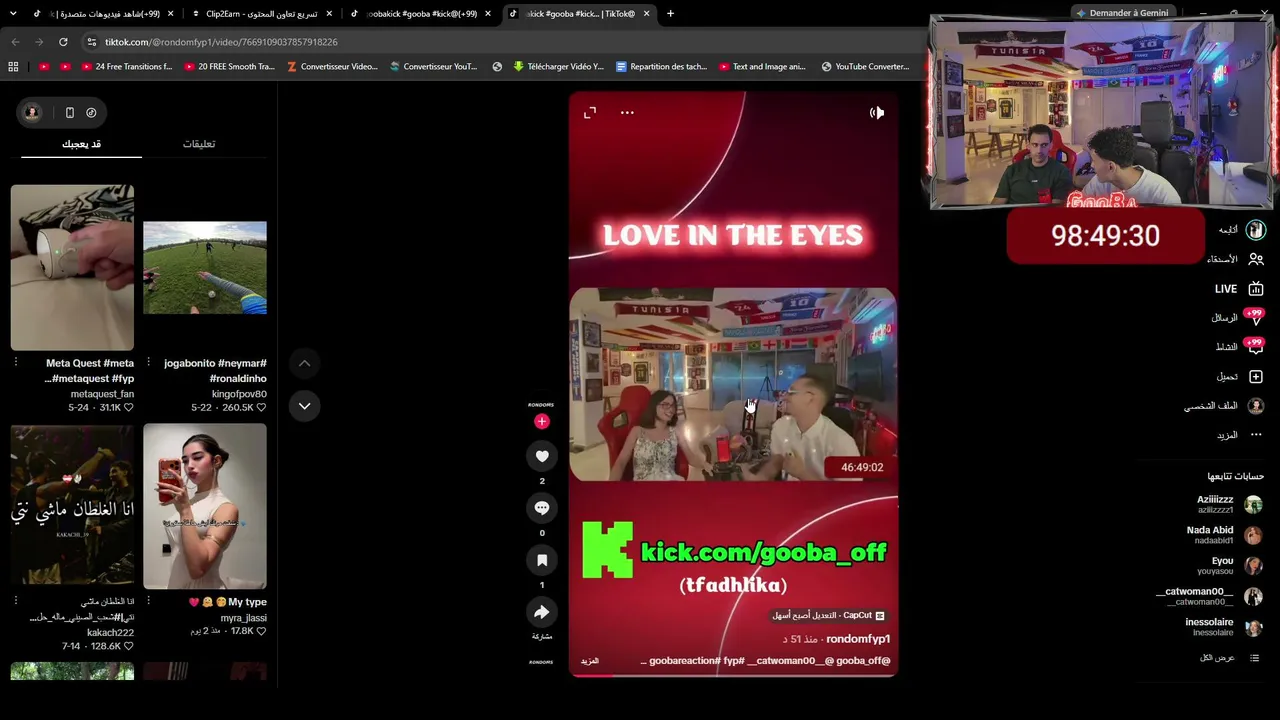Open the __catwoman00__ followed account
1280x720 pixels.
coord(1210,596)
